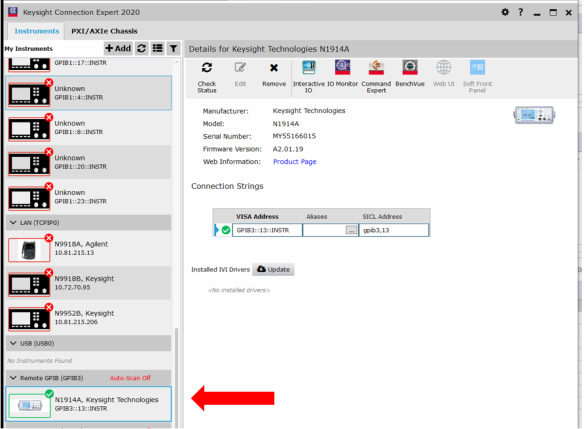Open the Product Page link
The image size is (584, 429).
295,162
